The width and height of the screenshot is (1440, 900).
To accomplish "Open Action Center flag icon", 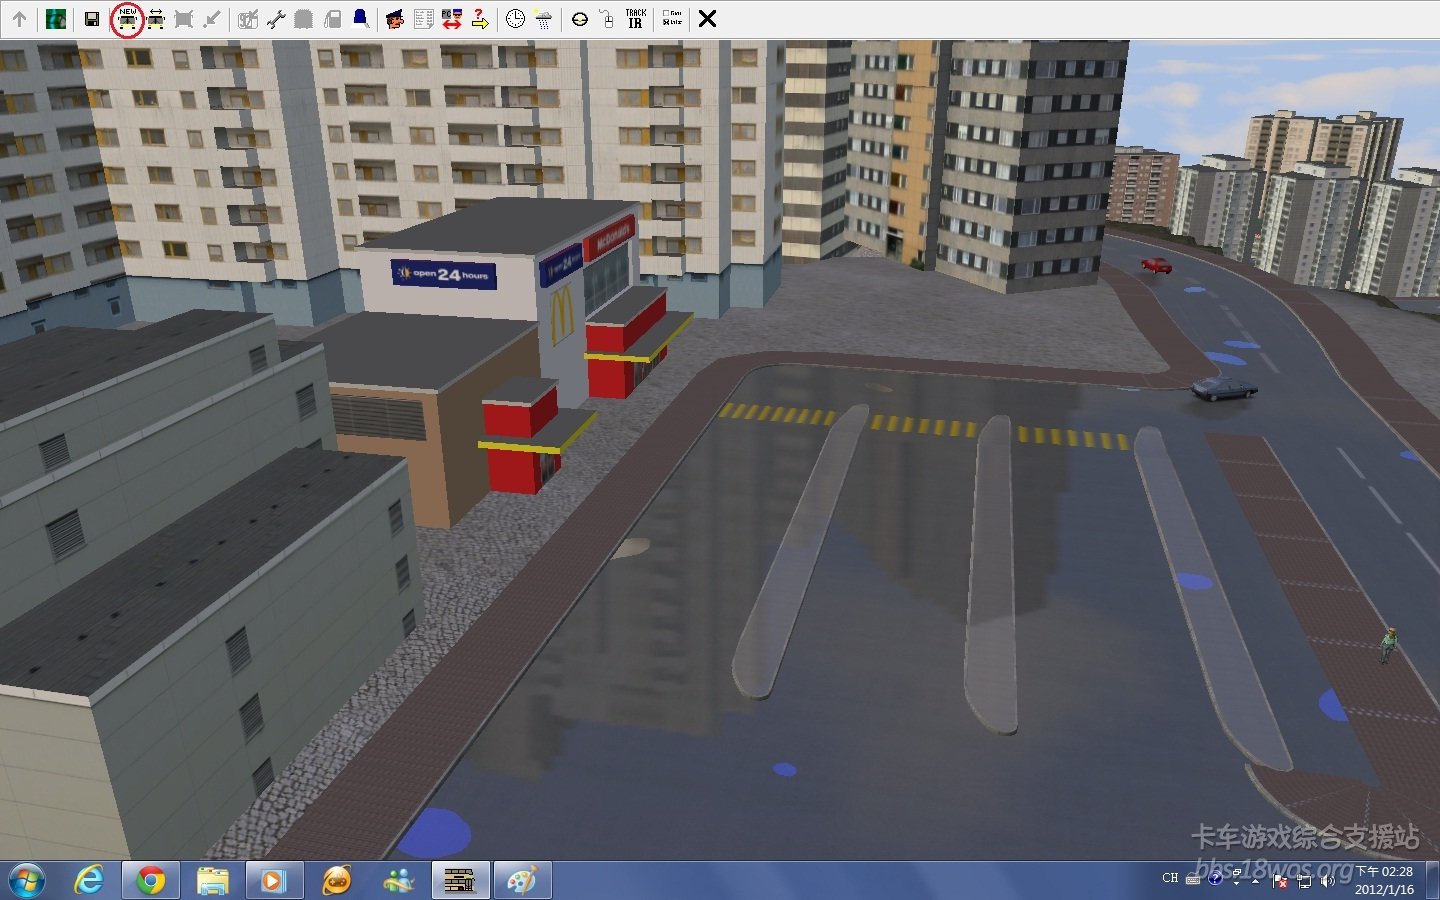I will 1280,881.
